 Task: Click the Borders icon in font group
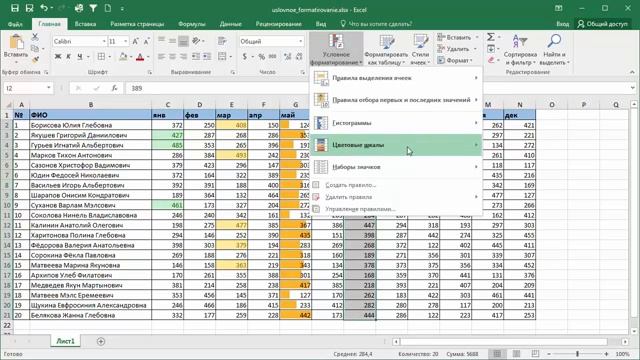pyautogui.click(x=101, y=57)
